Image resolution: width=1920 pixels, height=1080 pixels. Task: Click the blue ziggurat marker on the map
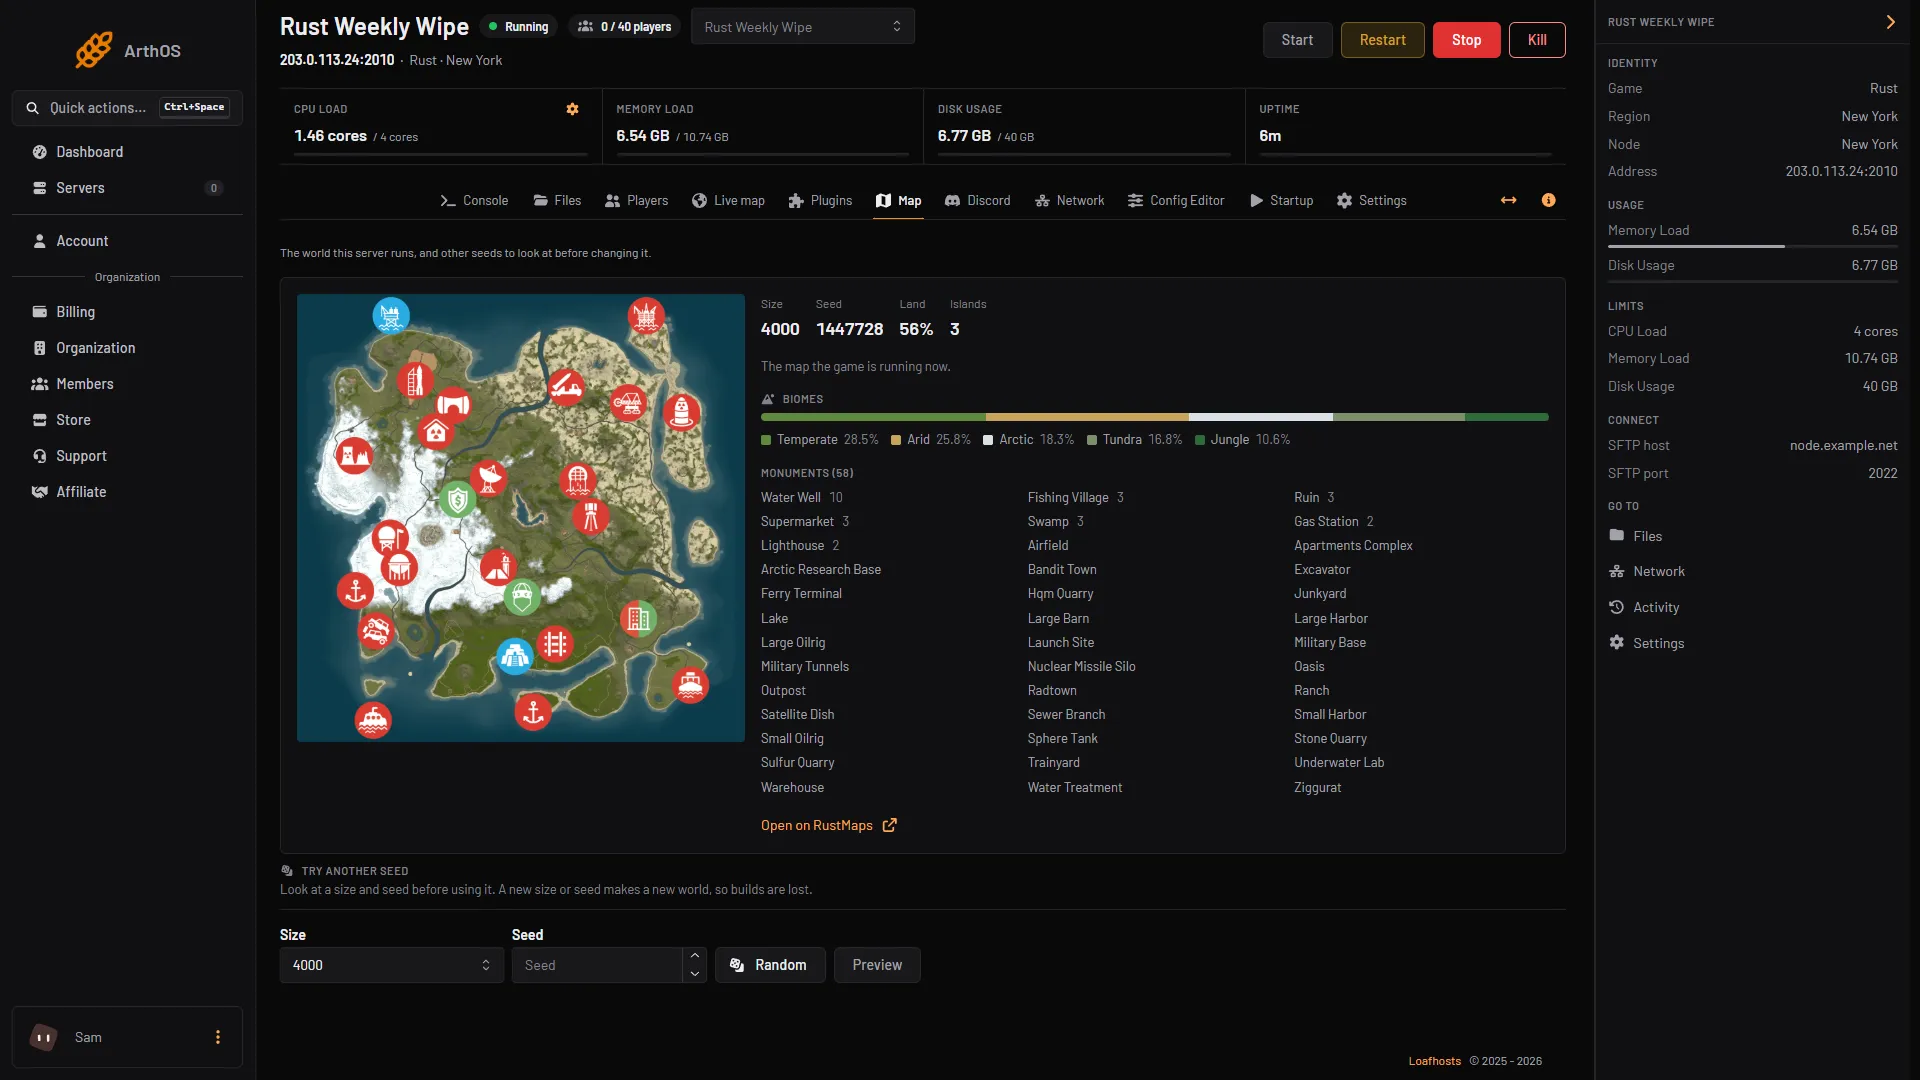click(514, 657)
